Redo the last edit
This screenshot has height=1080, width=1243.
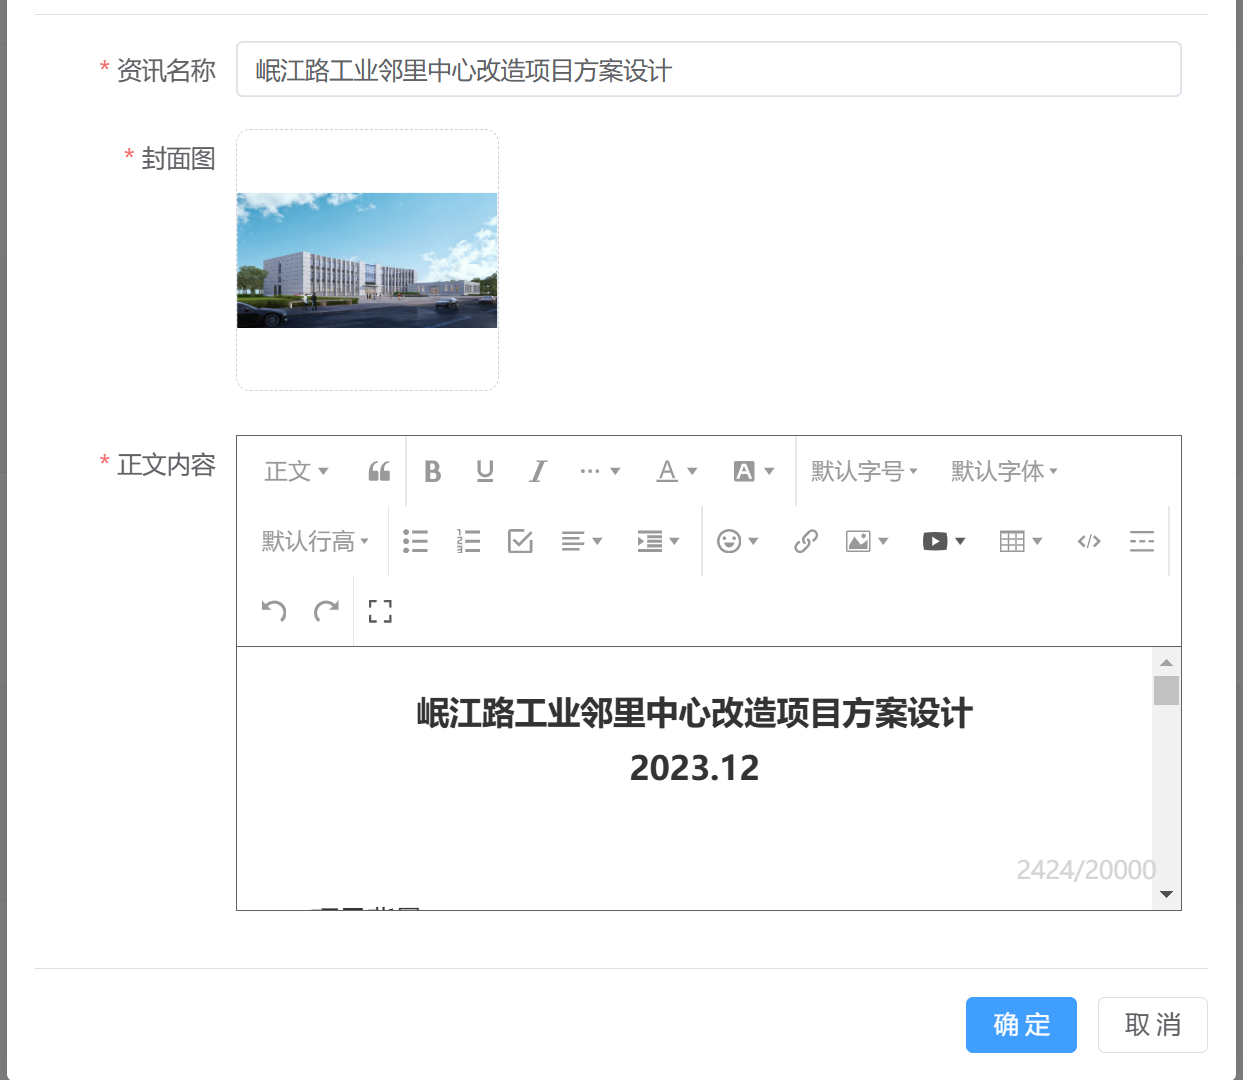326,611
